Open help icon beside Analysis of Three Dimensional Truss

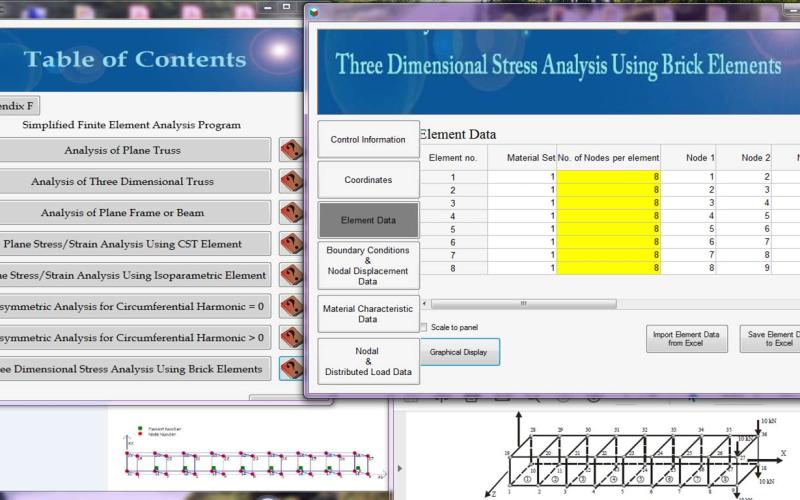pos(291,181)
